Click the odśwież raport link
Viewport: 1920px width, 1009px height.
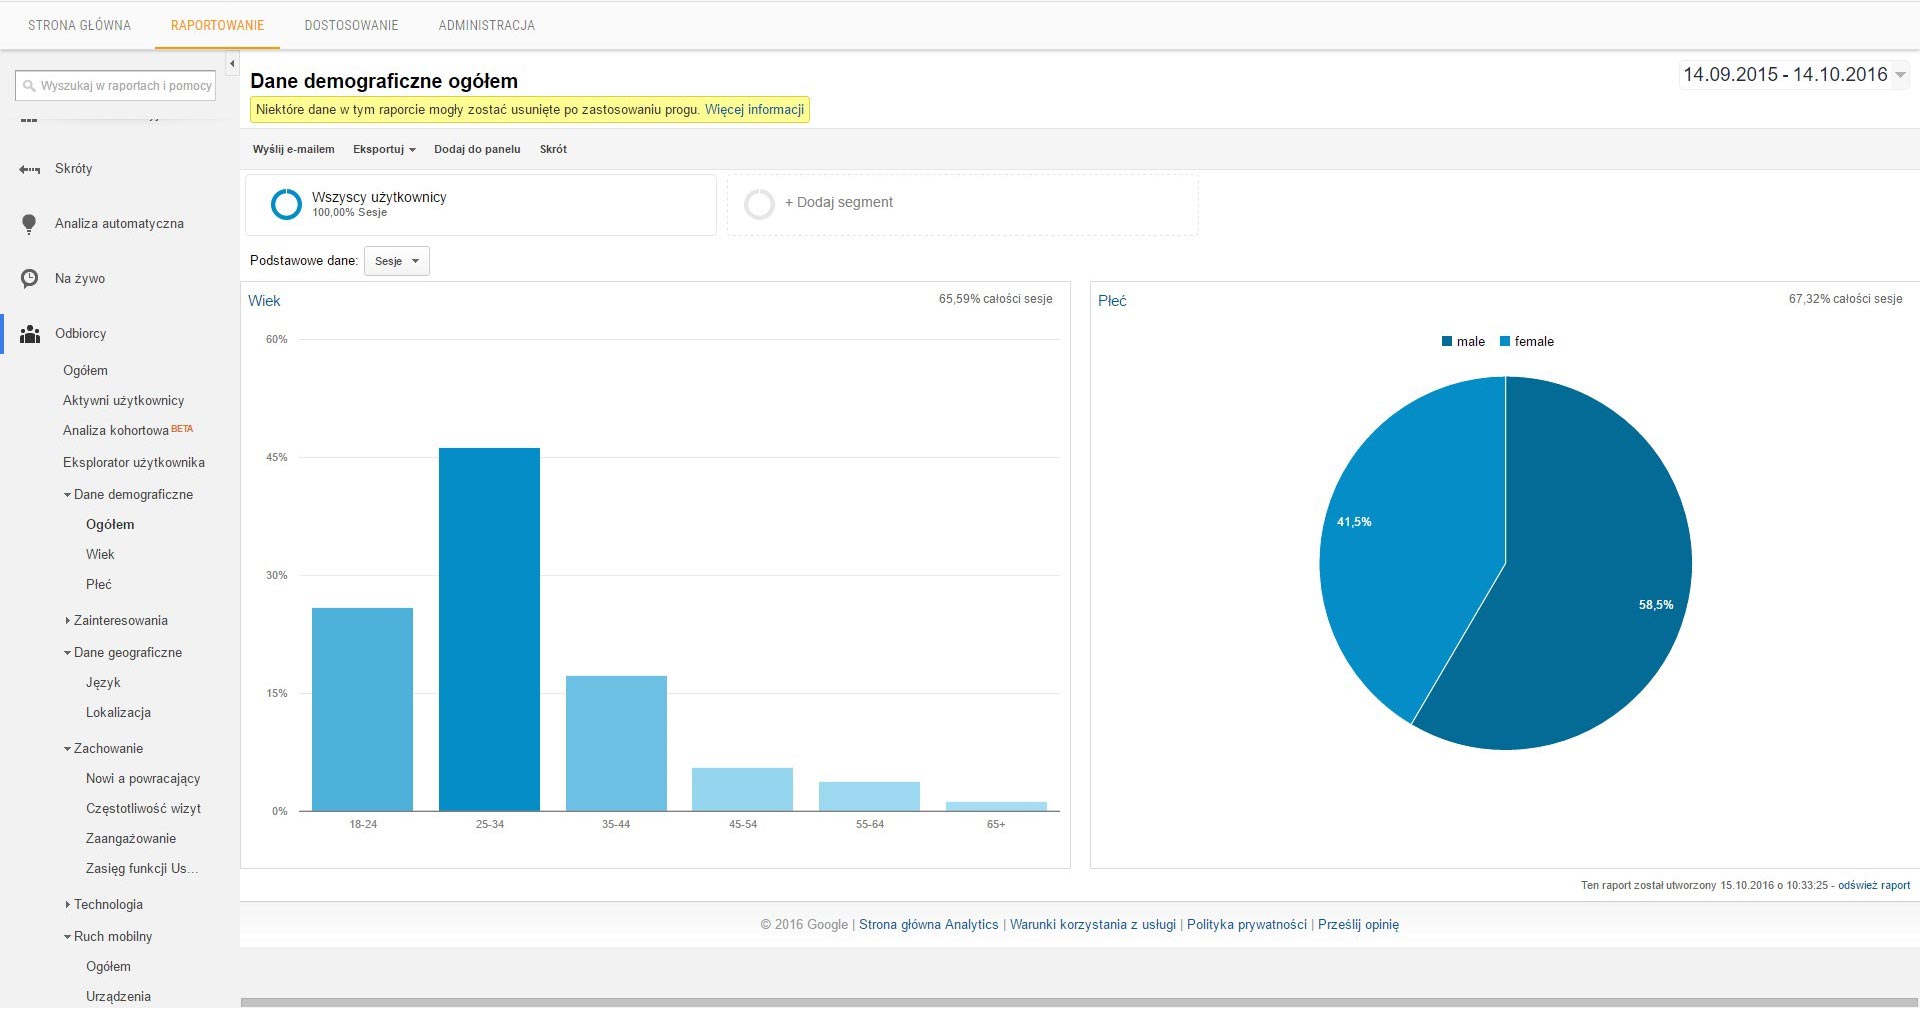point(1874,886)
